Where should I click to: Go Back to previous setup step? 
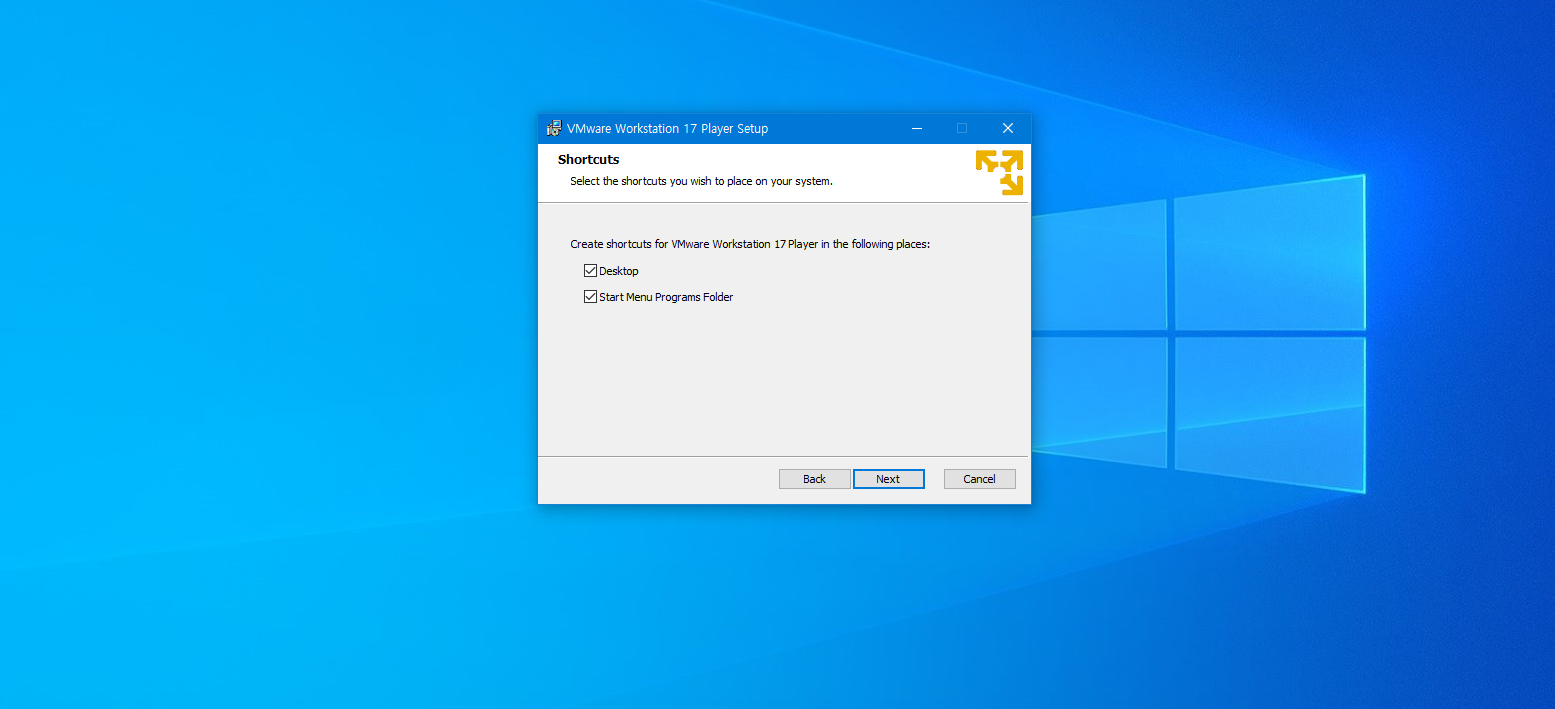pos(814,479)
